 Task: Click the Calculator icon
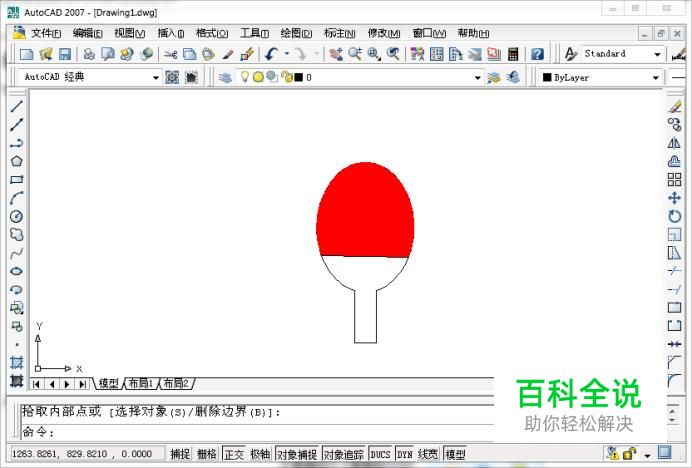(513, 54)
